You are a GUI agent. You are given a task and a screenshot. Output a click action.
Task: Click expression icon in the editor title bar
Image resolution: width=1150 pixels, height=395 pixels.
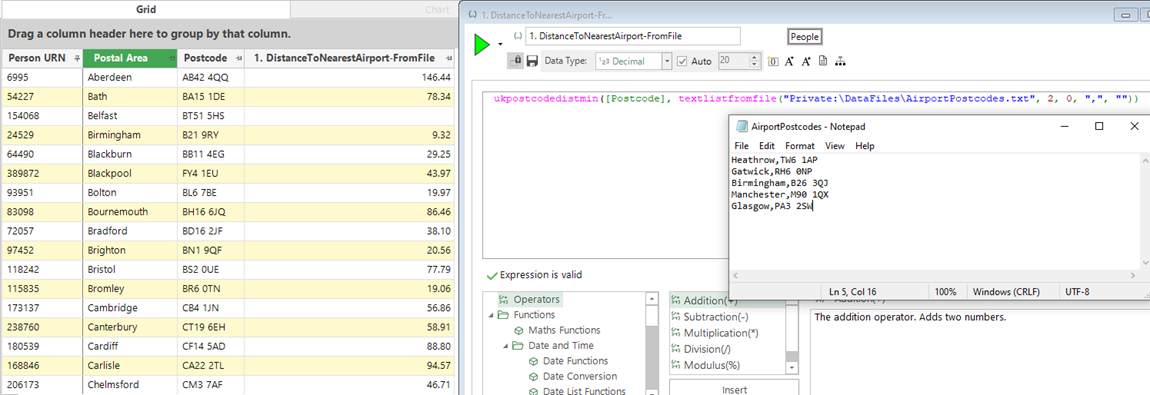pos(472,15)
